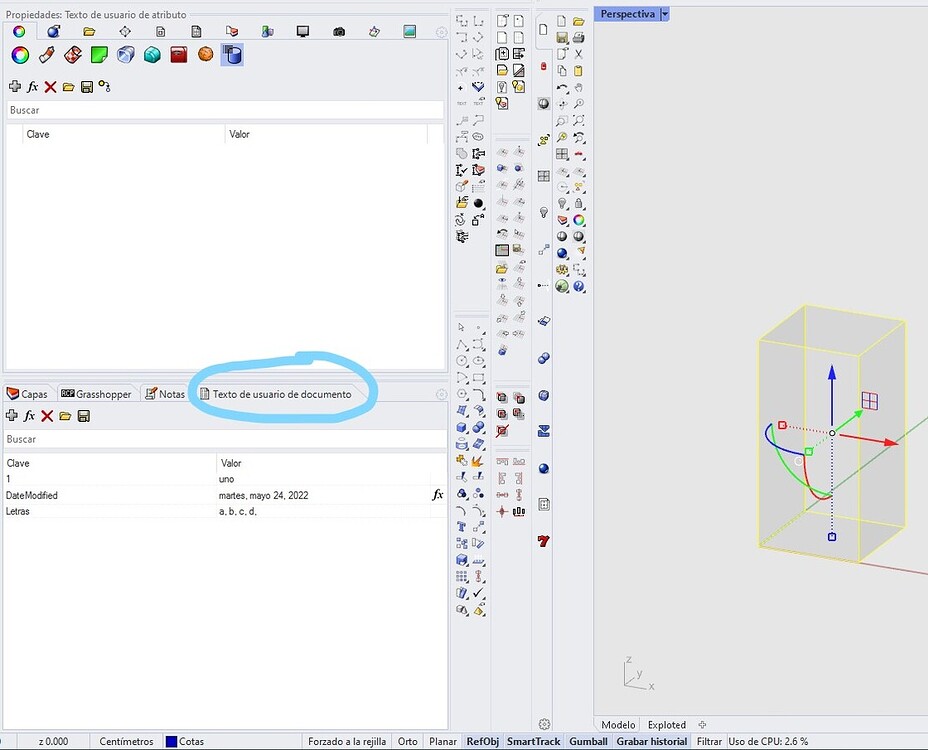Click Grabar historial in the status bar
The height and width of the screenshot is (750, 928).
click(x=651, y=741)
